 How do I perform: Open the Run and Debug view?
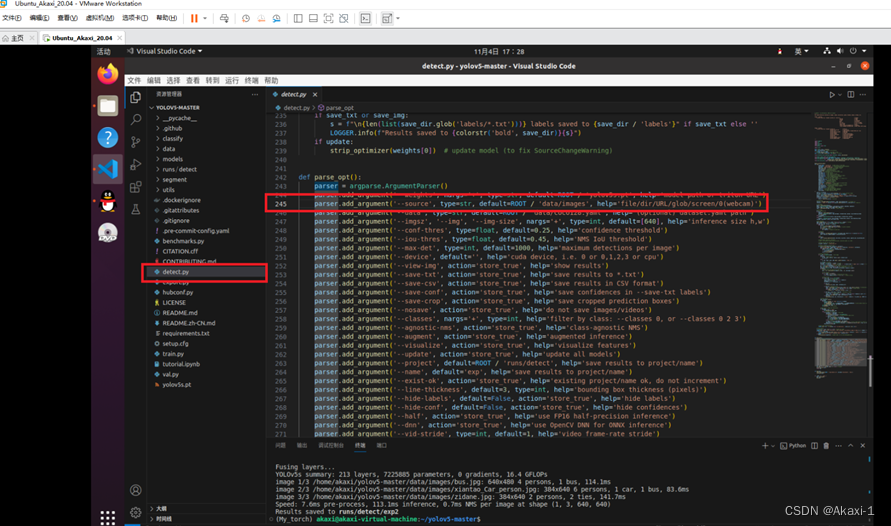click(x=135, y=165)
